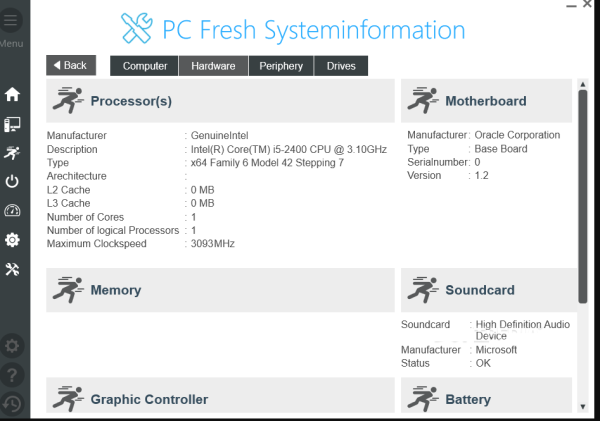
Task: Click the dimmed gear icon near sidebar bottom
Action: point(11,346)
